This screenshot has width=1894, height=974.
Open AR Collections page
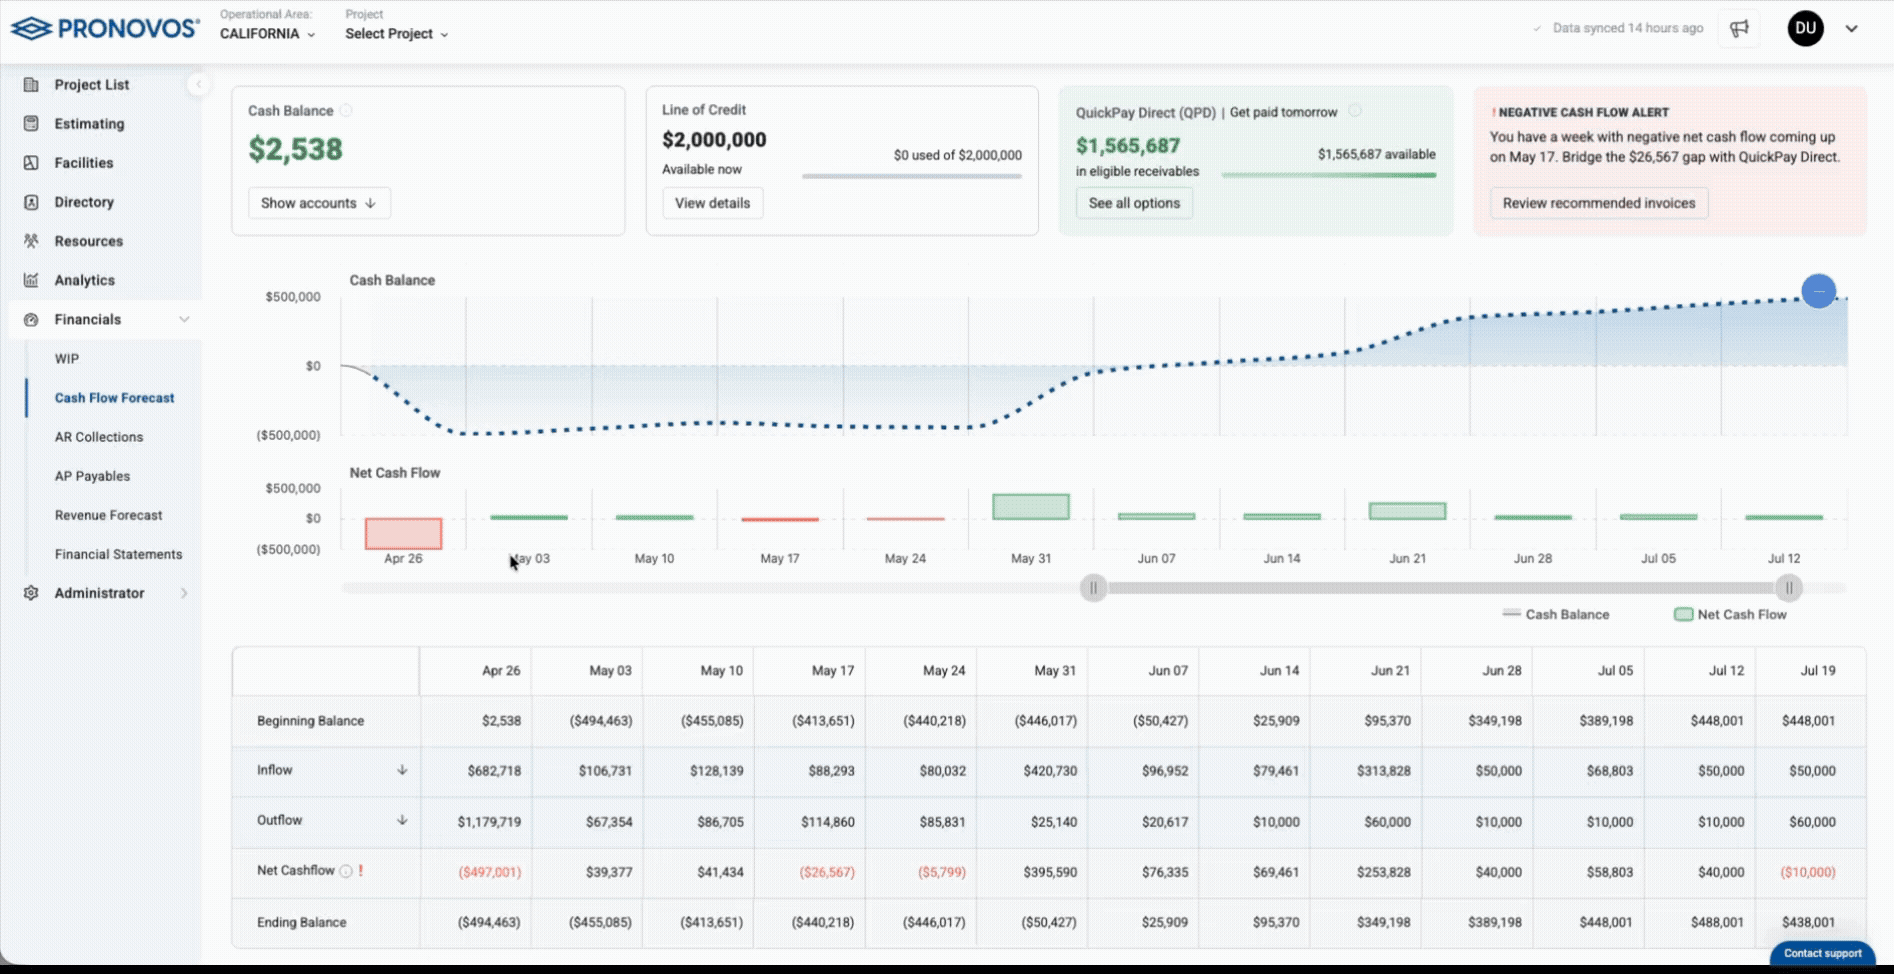99,437
